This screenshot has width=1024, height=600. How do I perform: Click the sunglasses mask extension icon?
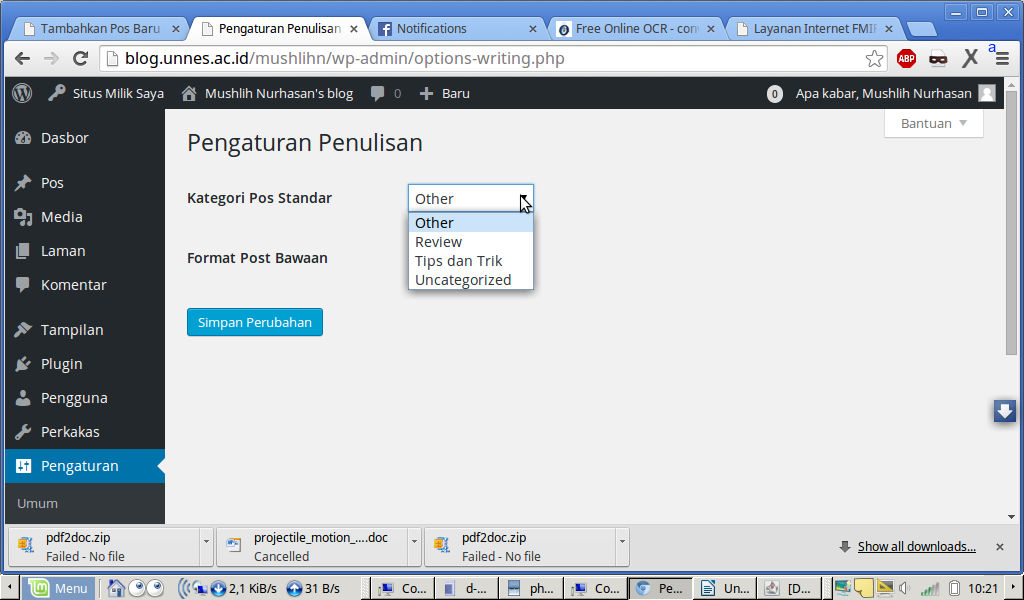938,59
